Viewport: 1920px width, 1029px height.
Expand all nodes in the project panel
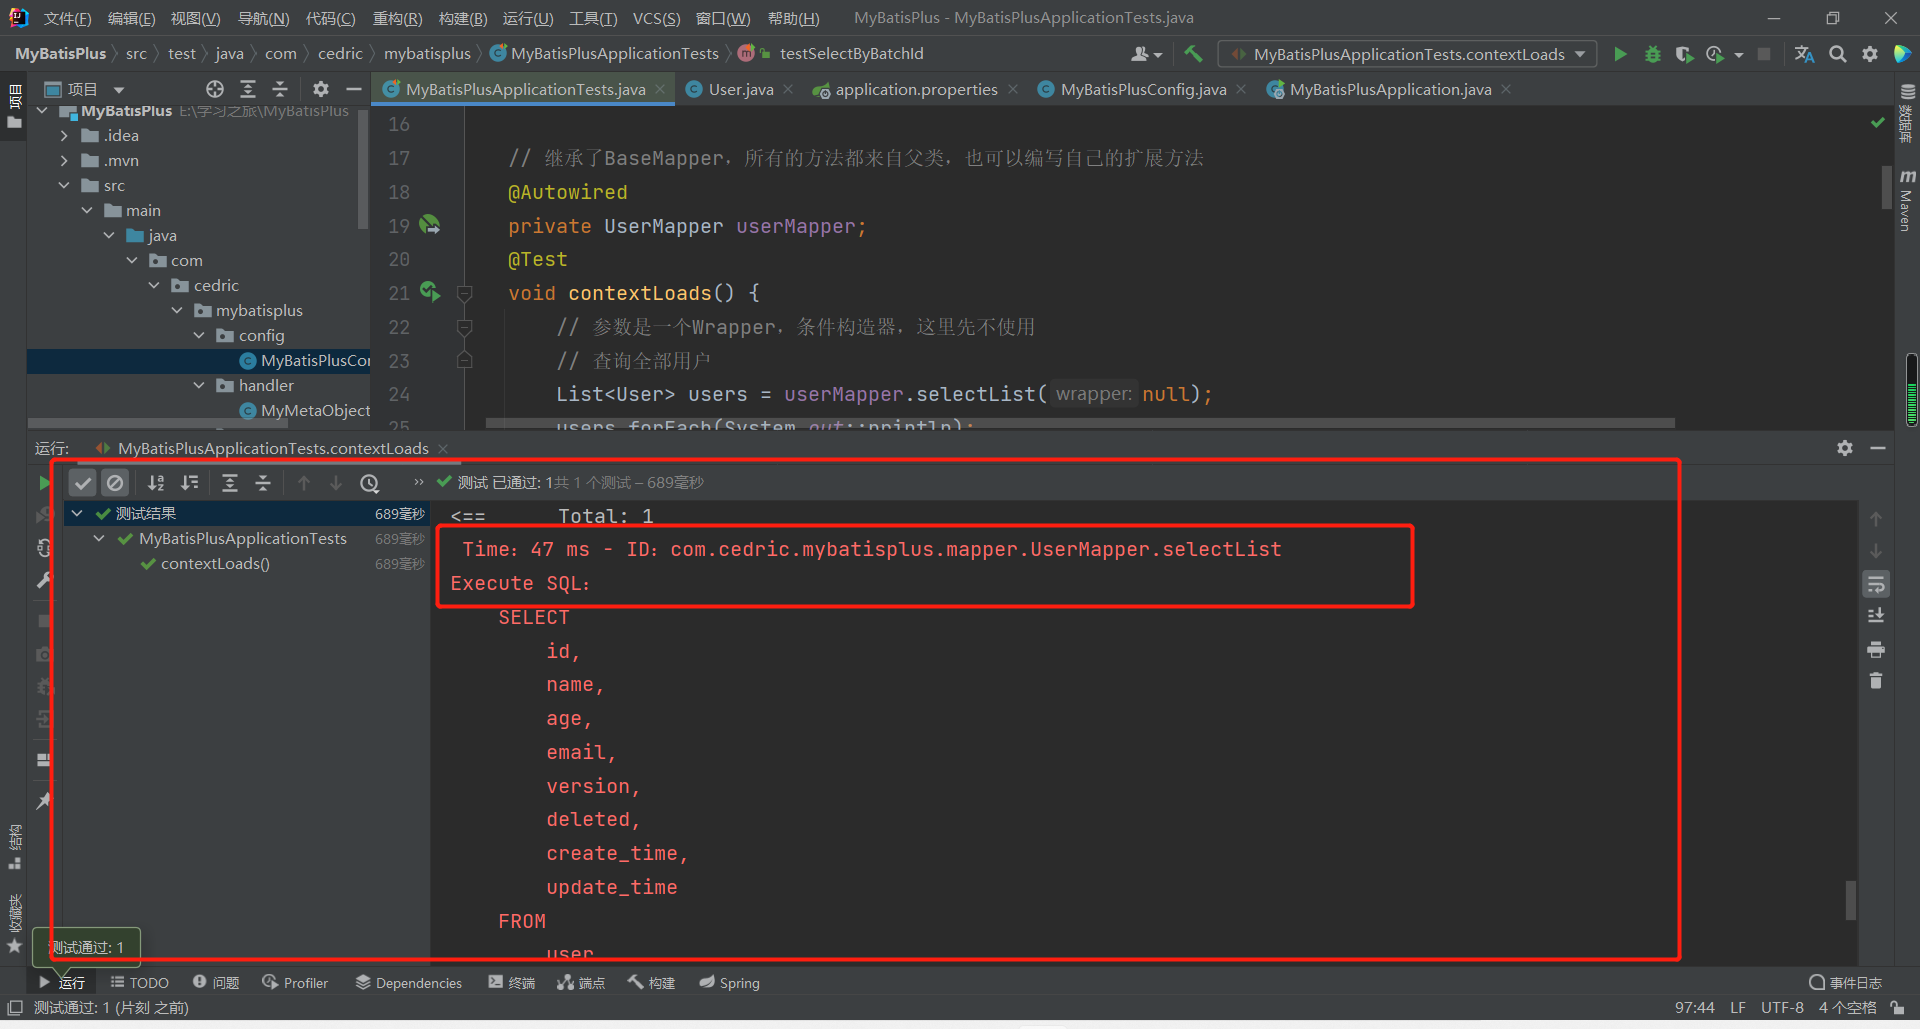248,89
